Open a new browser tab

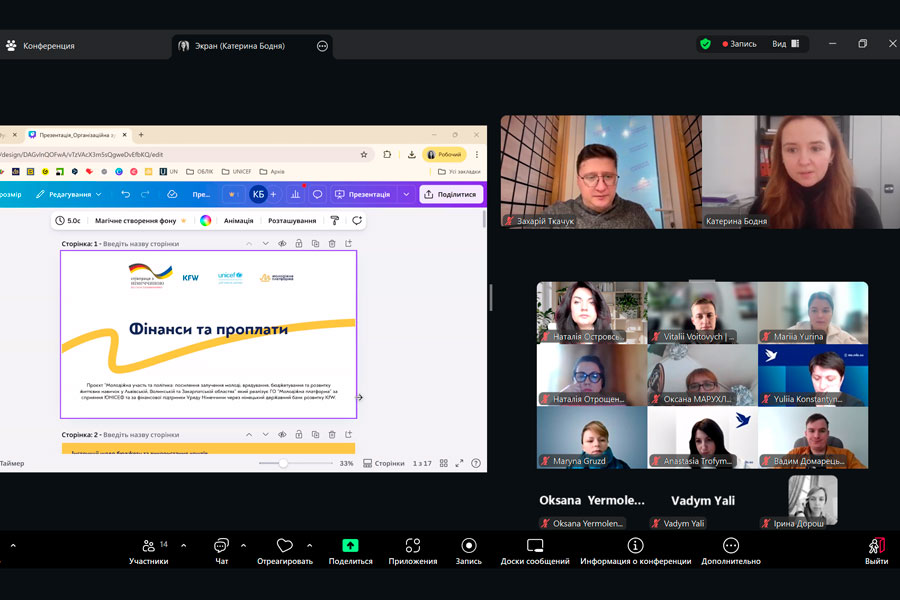[x=141, y=135]
